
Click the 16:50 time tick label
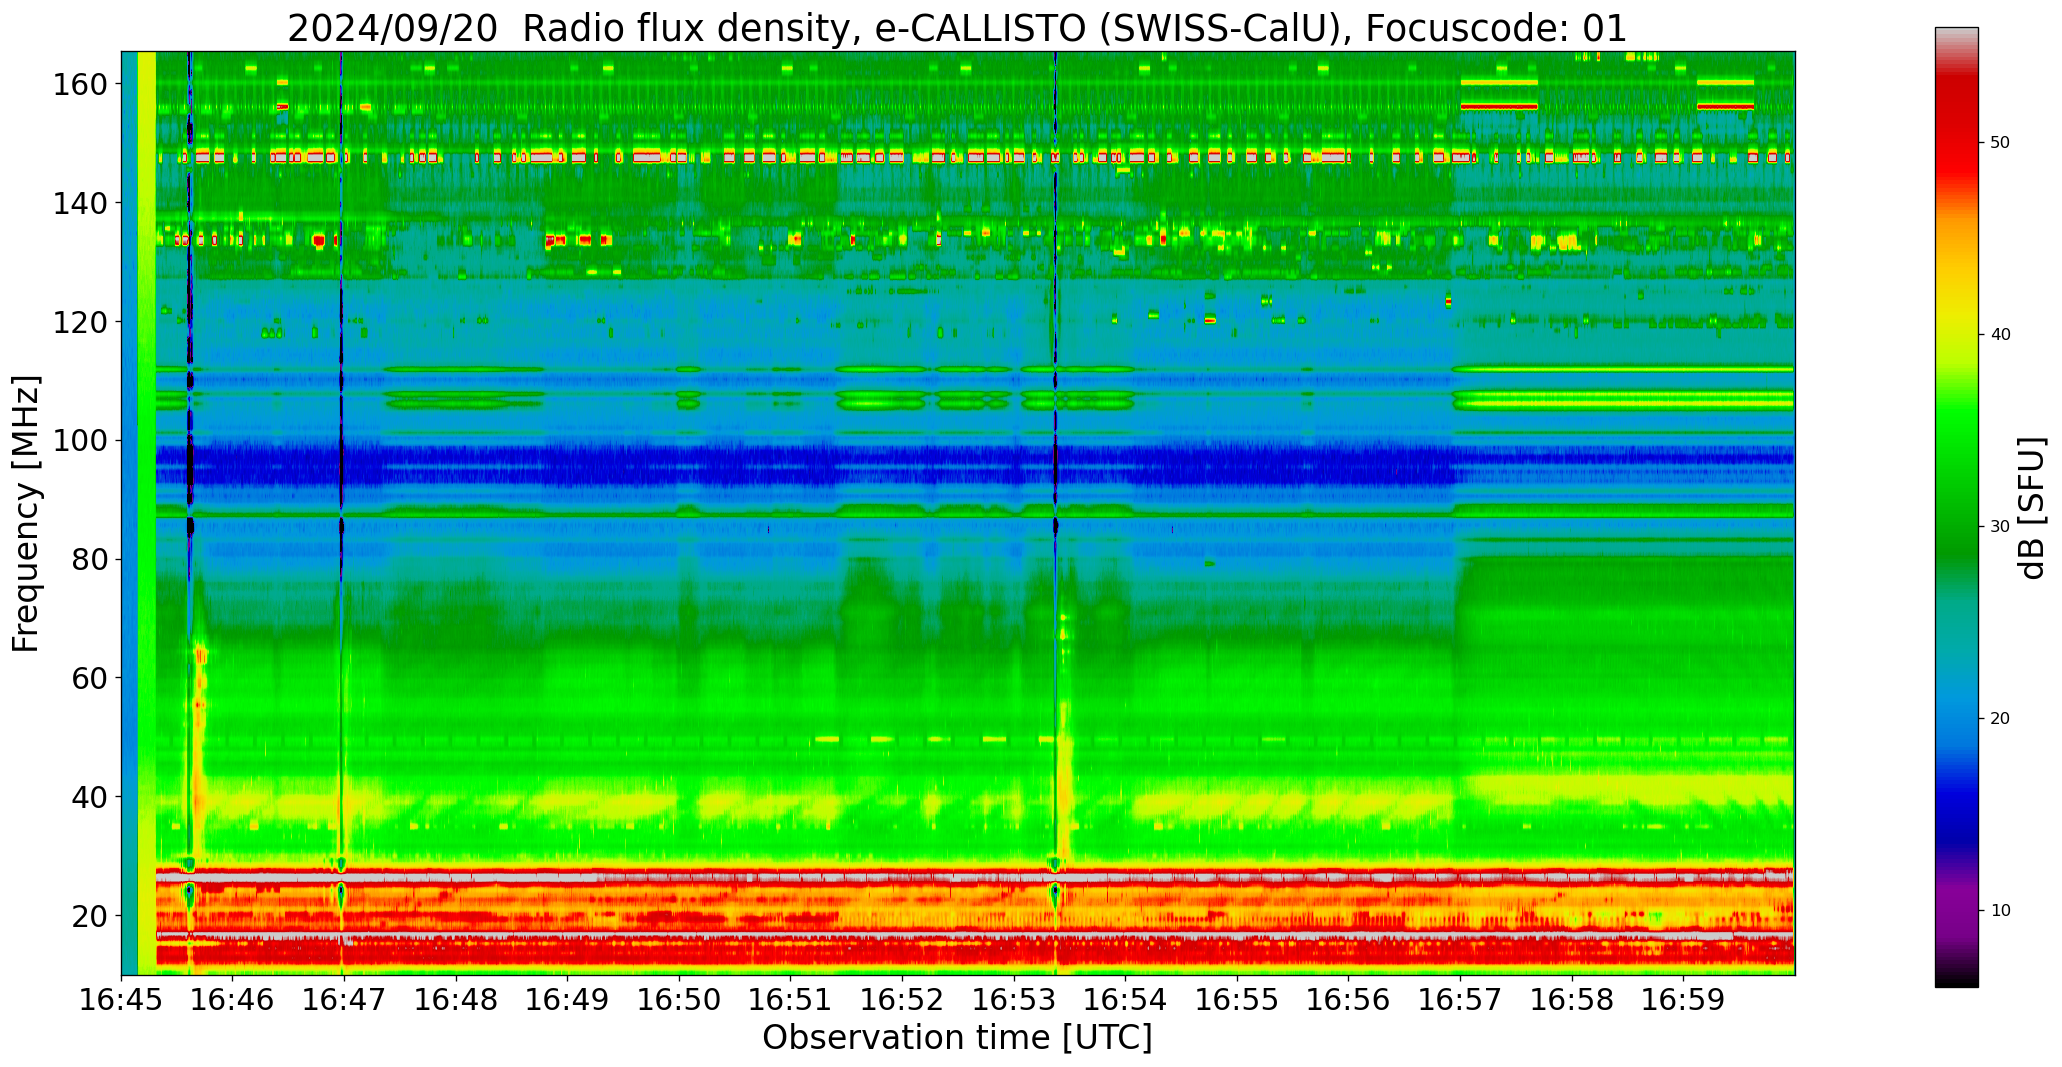679,1000
